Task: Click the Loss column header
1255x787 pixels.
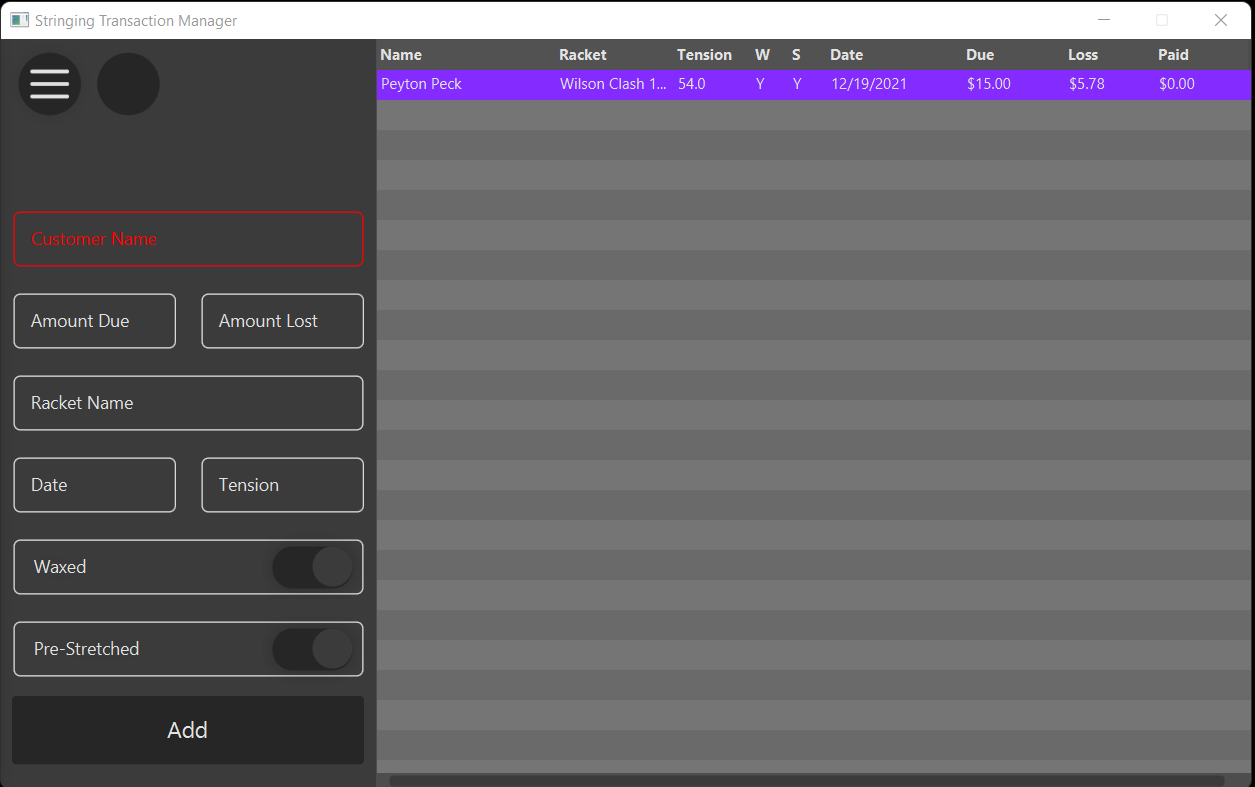Action: point(1083,55)
